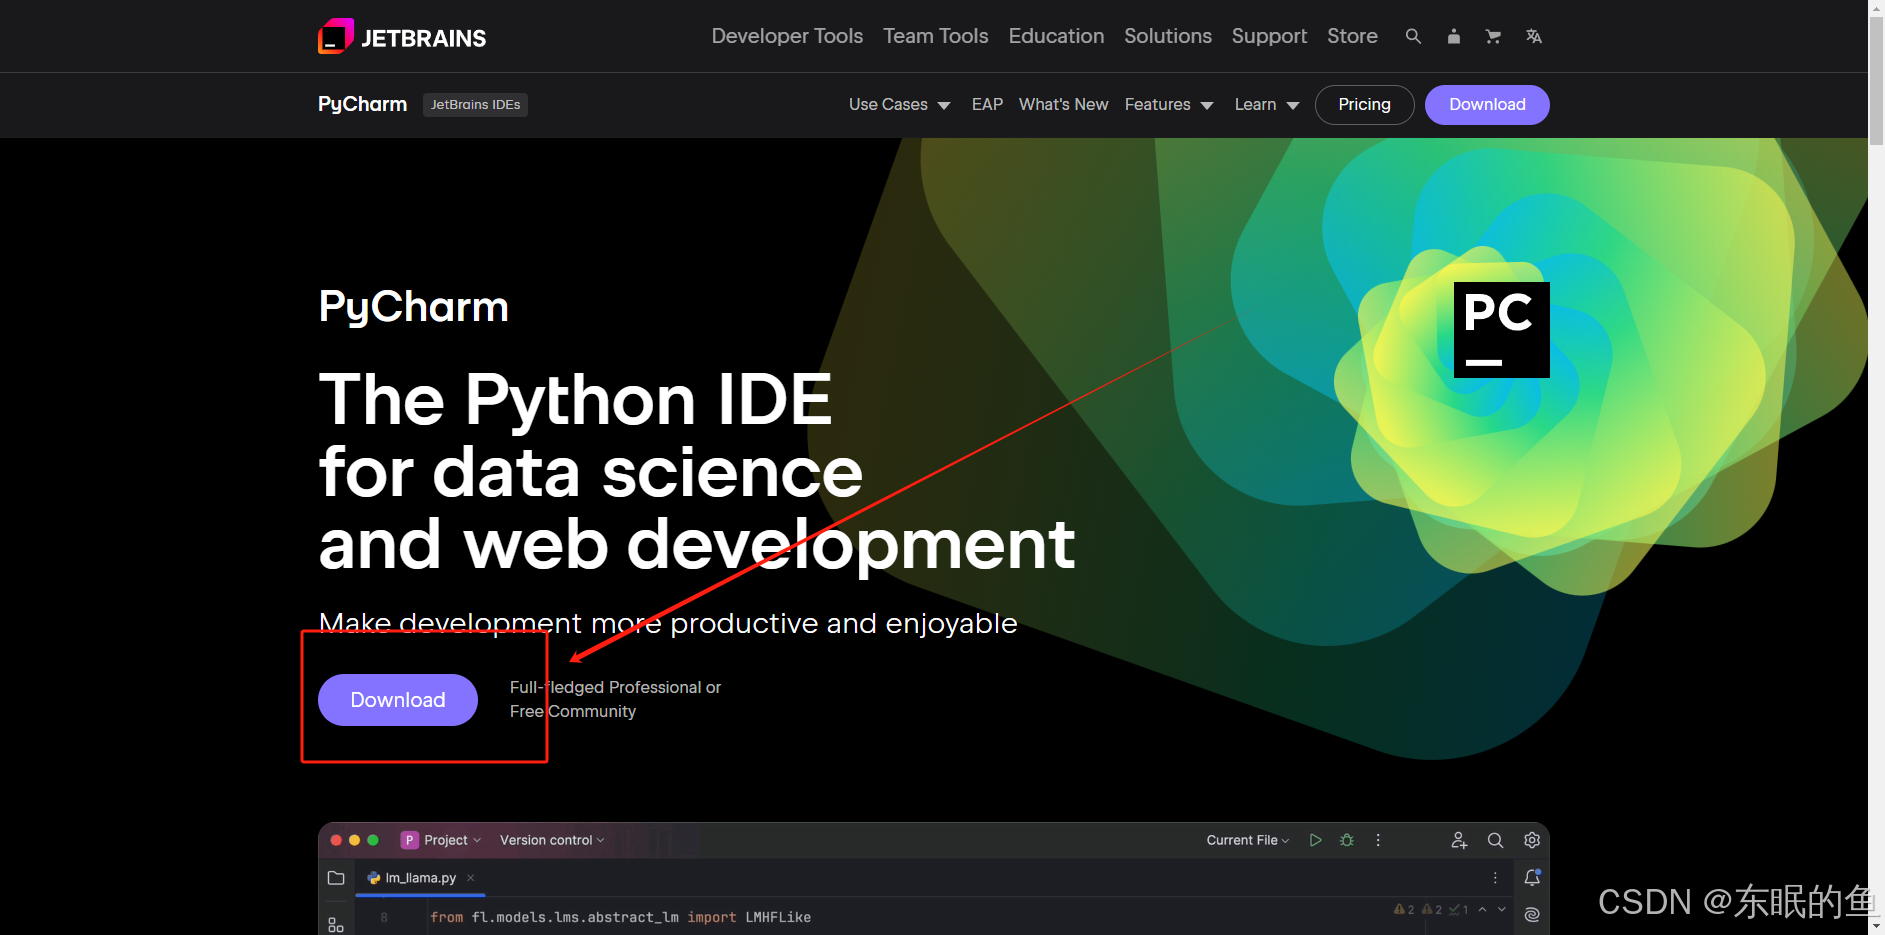Viewport: 1885px width, 935px height.
Task: Click the PC PyCharm logo tile
Action: 1501,330
